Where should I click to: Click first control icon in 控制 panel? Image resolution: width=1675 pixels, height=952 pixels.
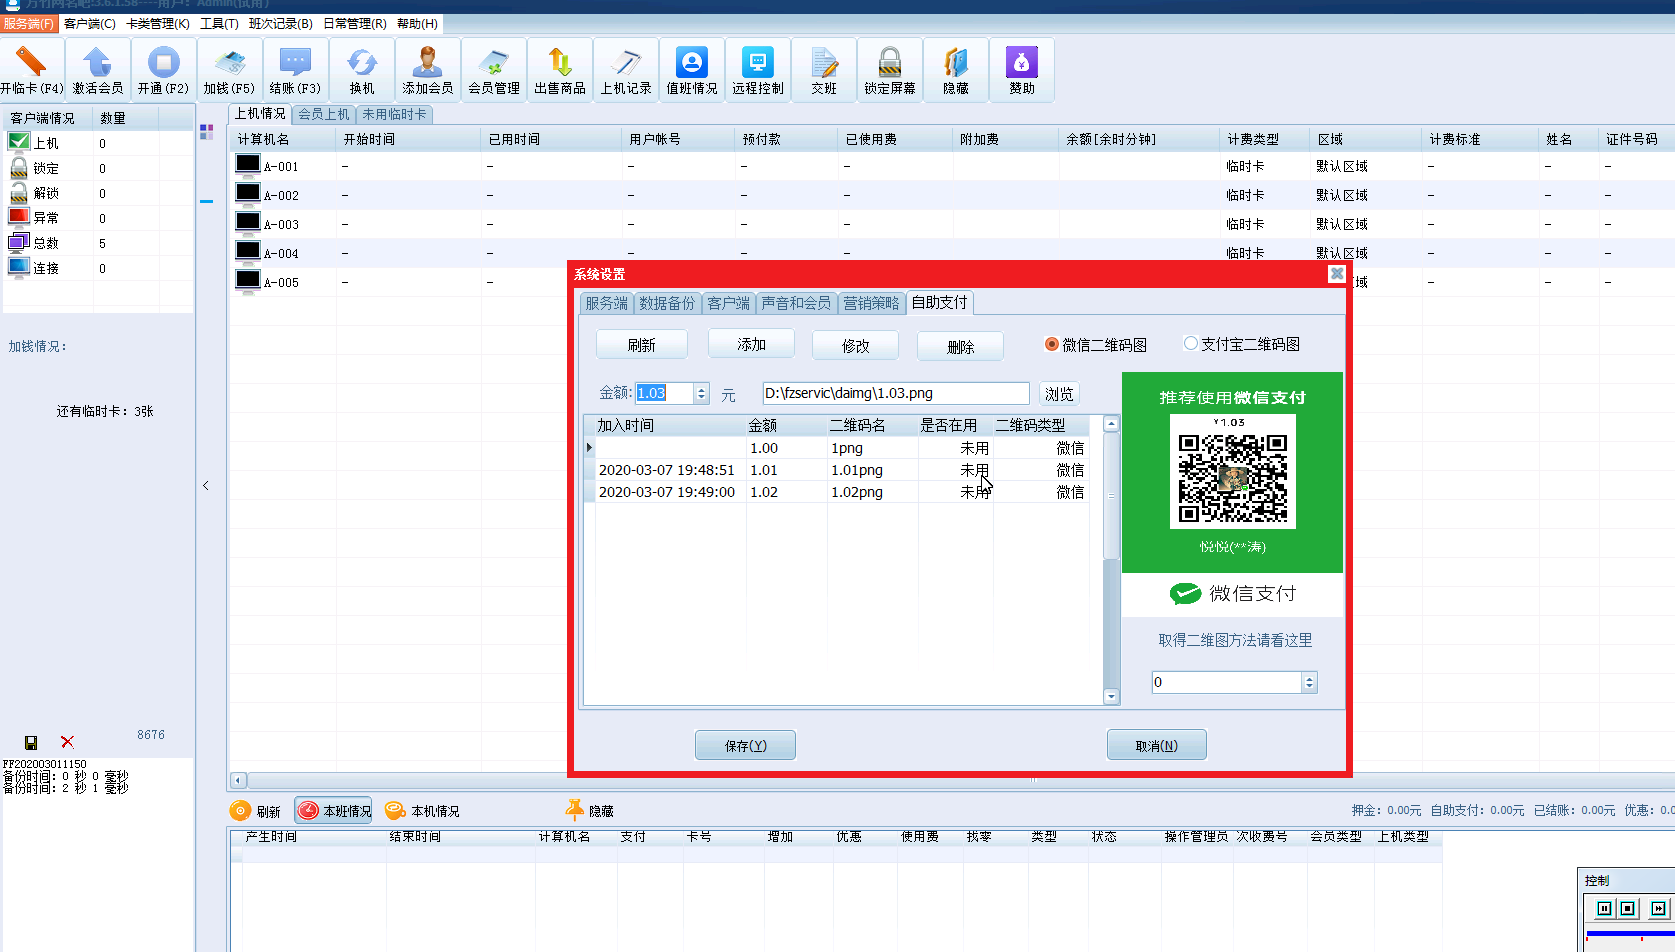pyautogui.click(x=1604, y=908)
